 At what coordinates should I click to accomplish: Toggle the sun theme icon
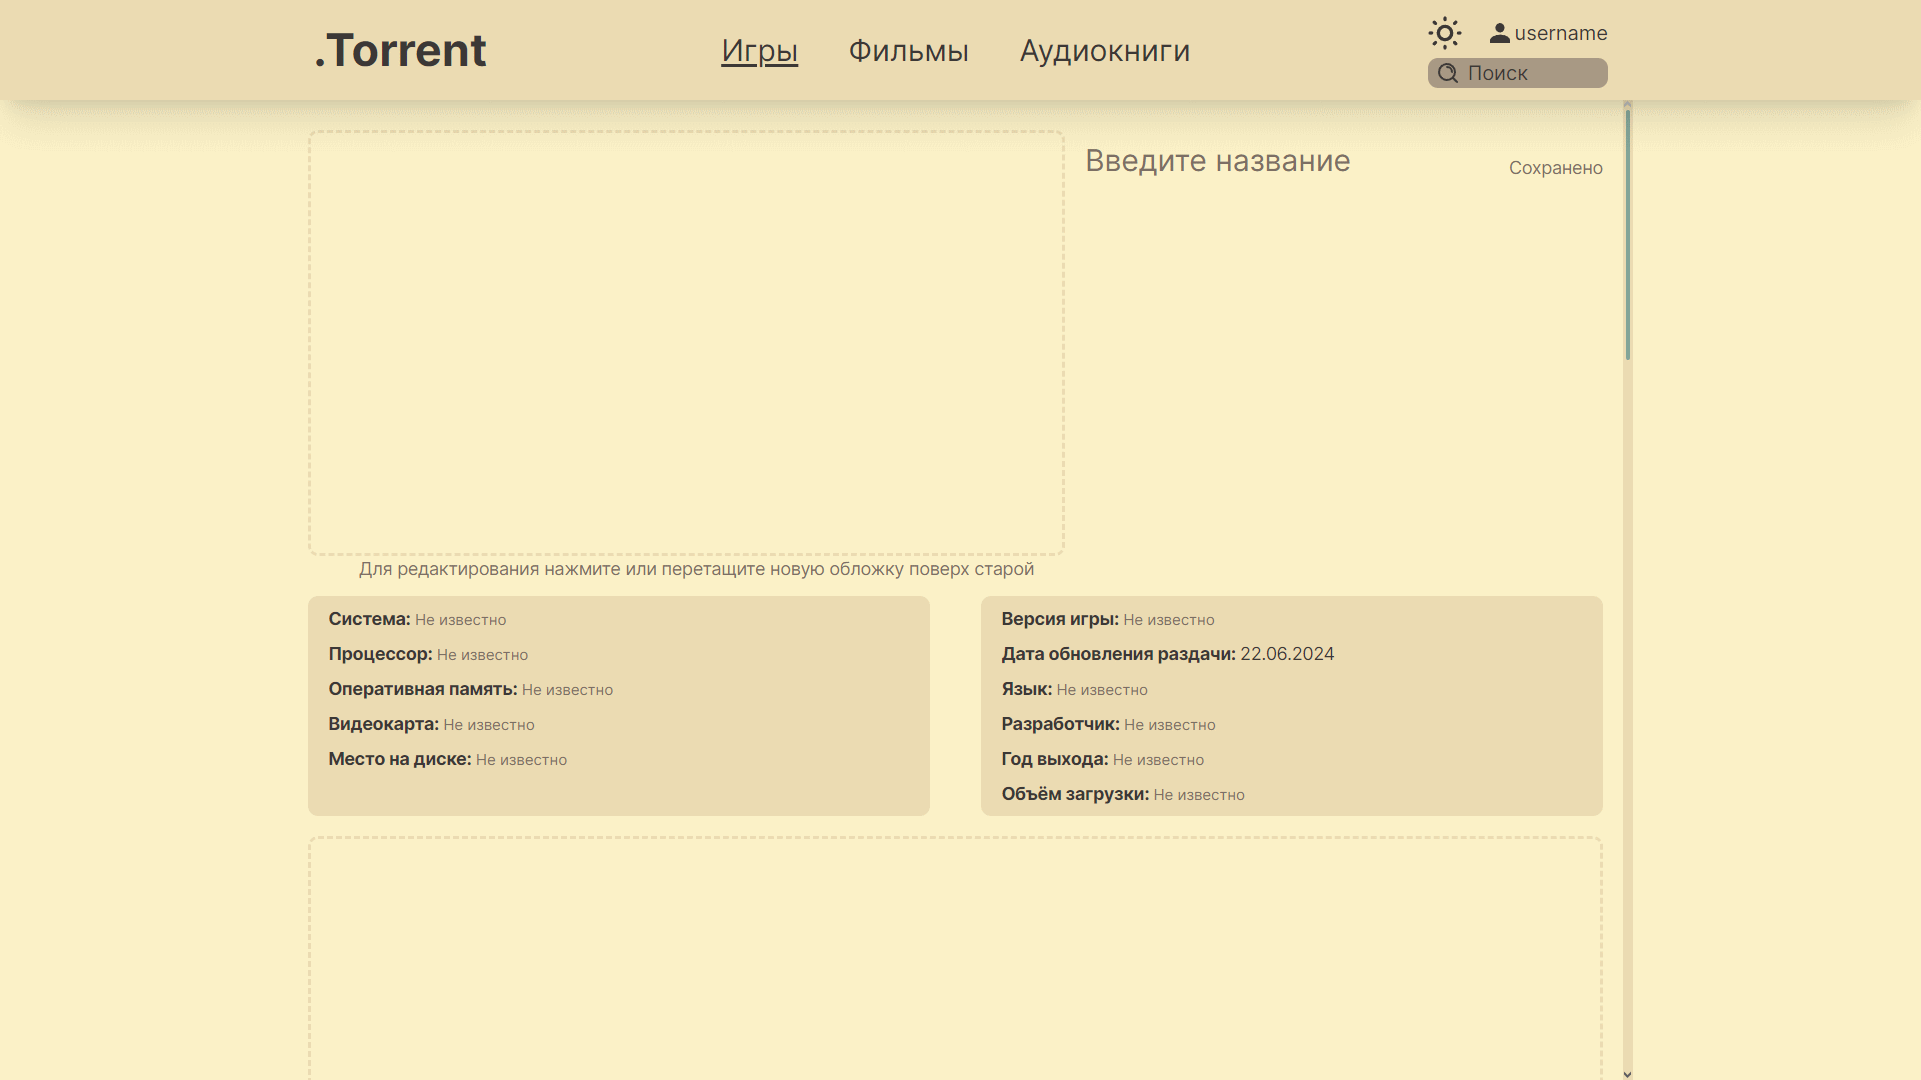point(1444,33)
